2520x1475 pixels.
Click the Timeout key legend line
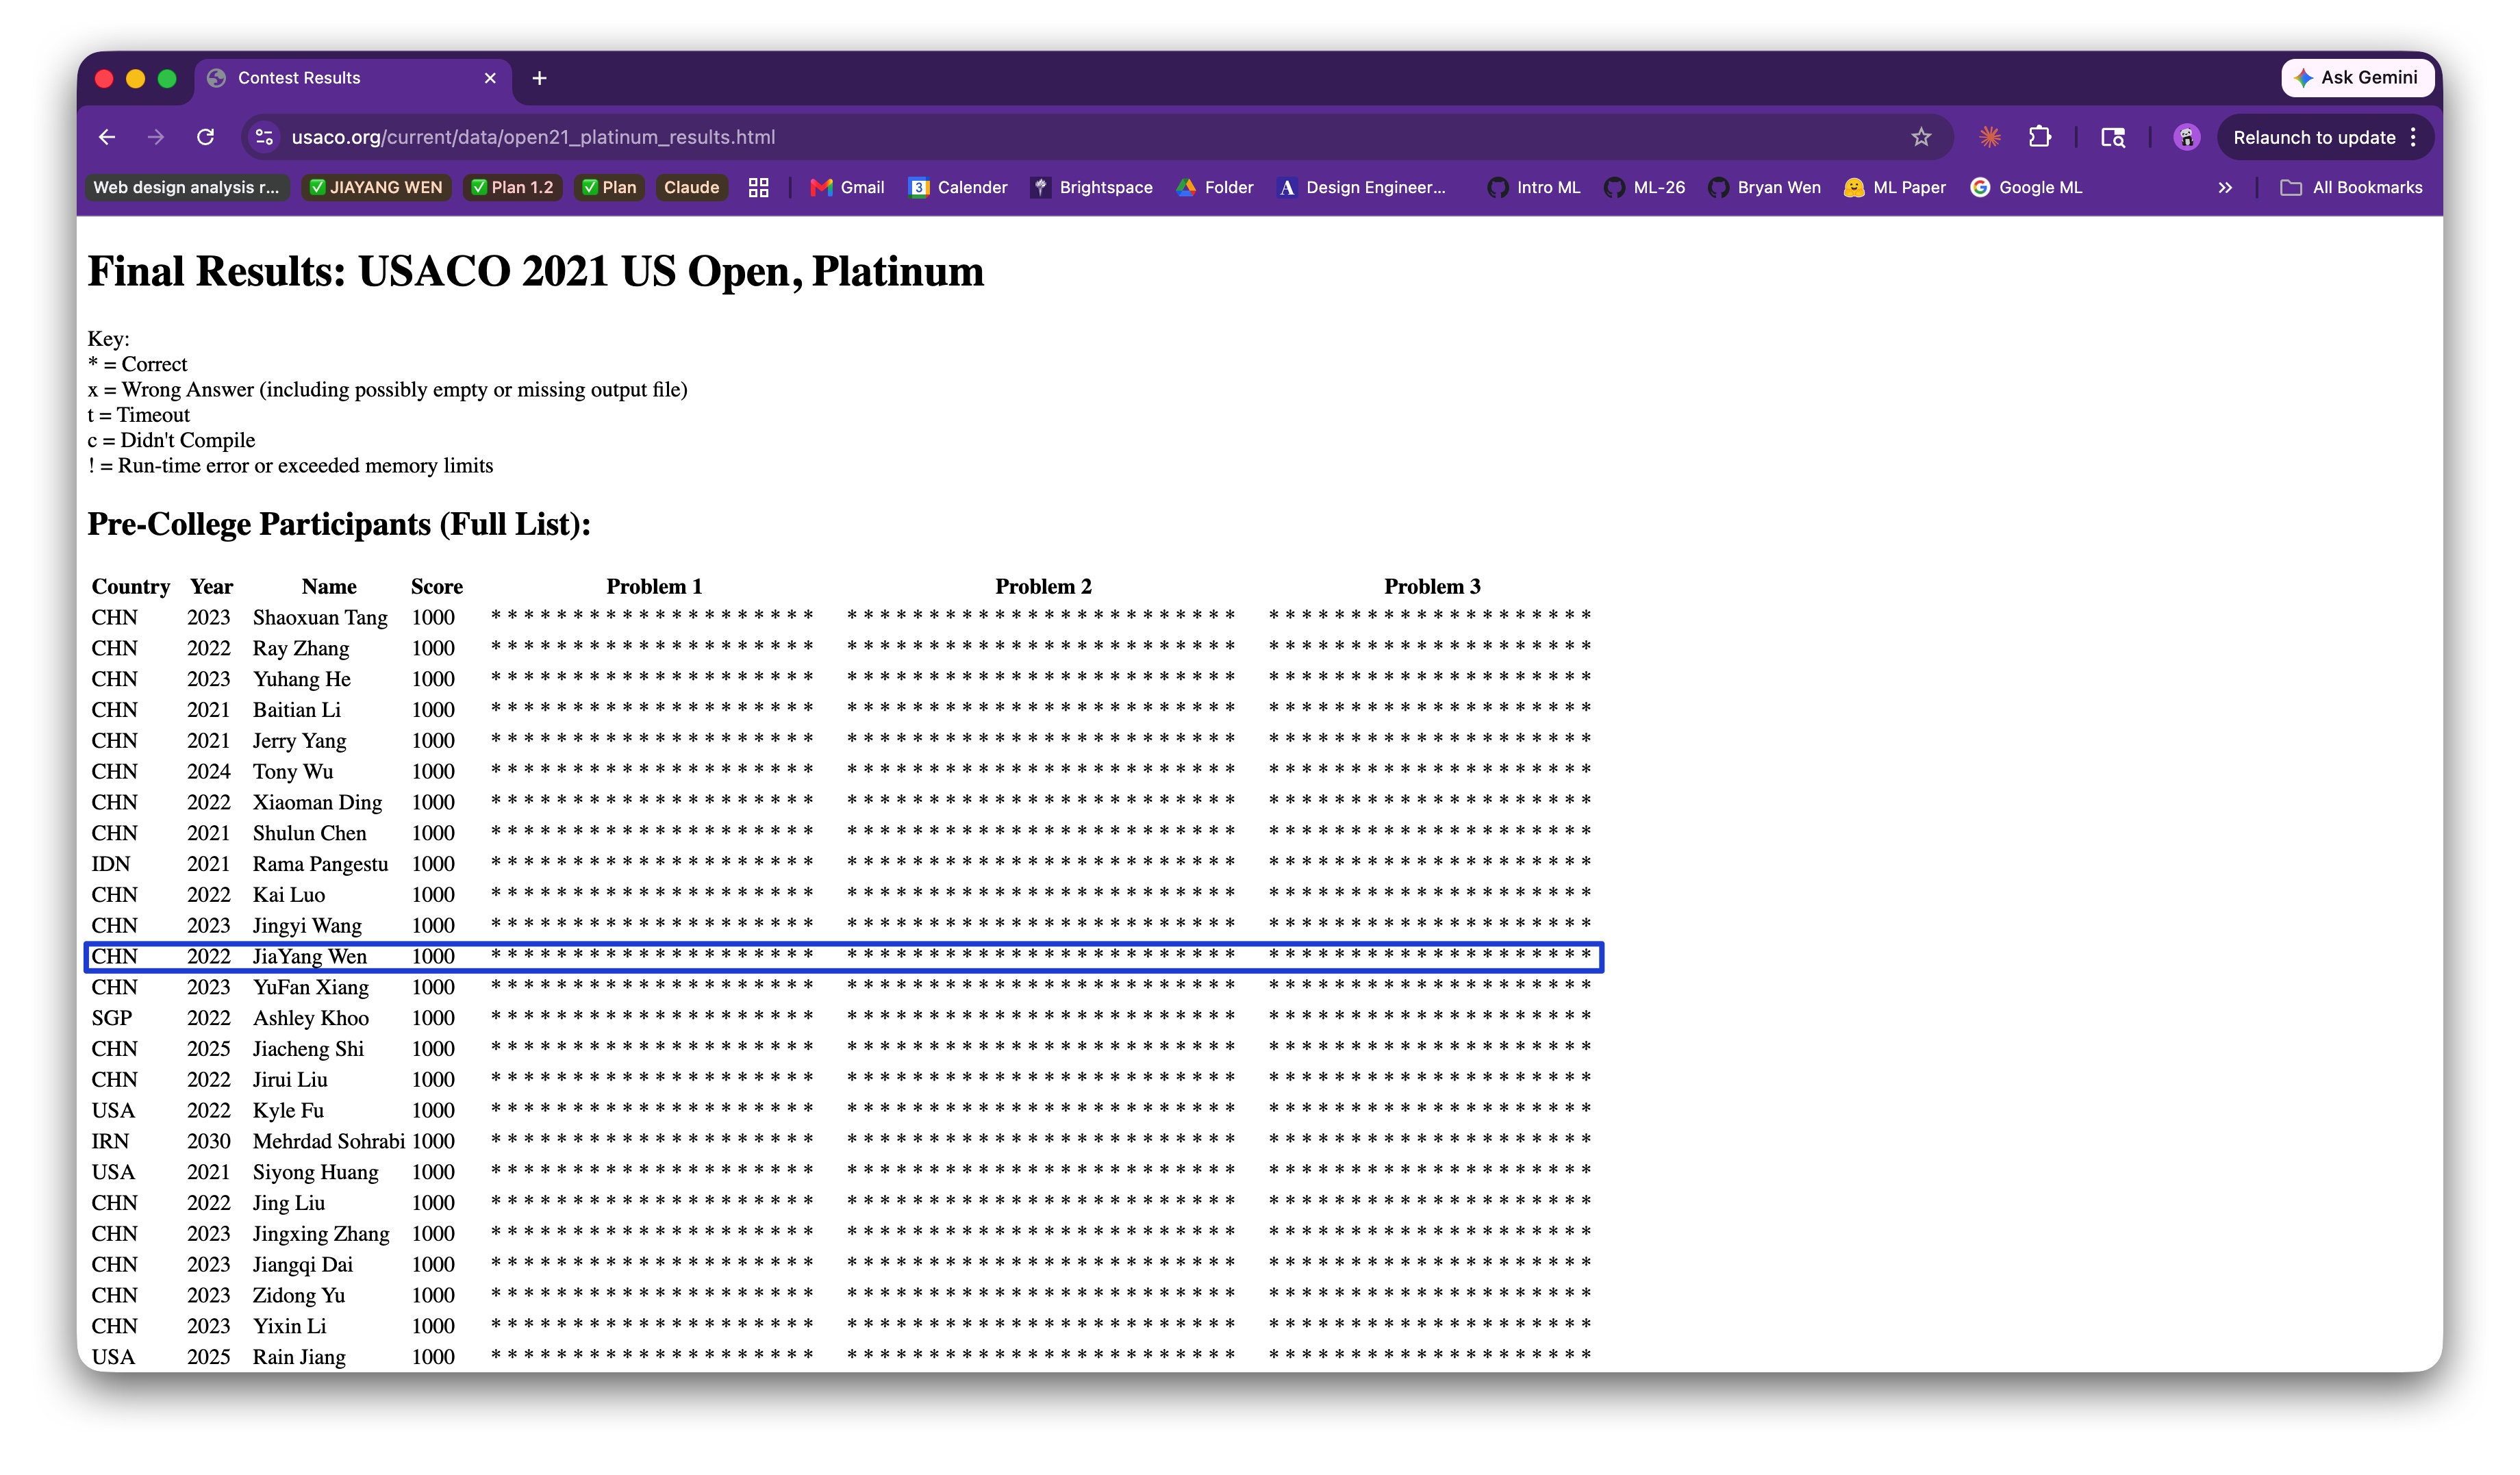click(138, 415)
